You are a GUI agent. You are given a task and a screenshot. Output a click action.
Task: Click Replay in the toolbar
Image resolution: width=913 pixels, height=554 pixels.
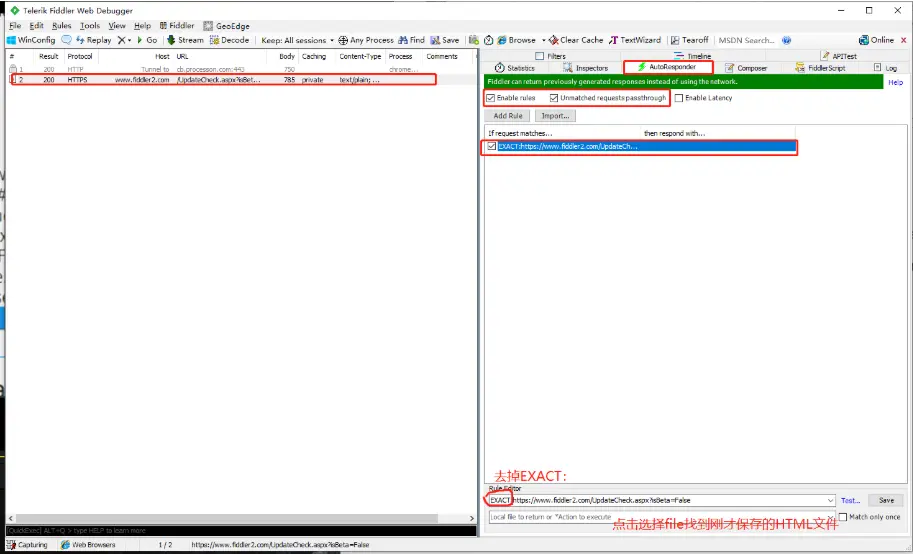pyautogui.click(x=94, y=40)
